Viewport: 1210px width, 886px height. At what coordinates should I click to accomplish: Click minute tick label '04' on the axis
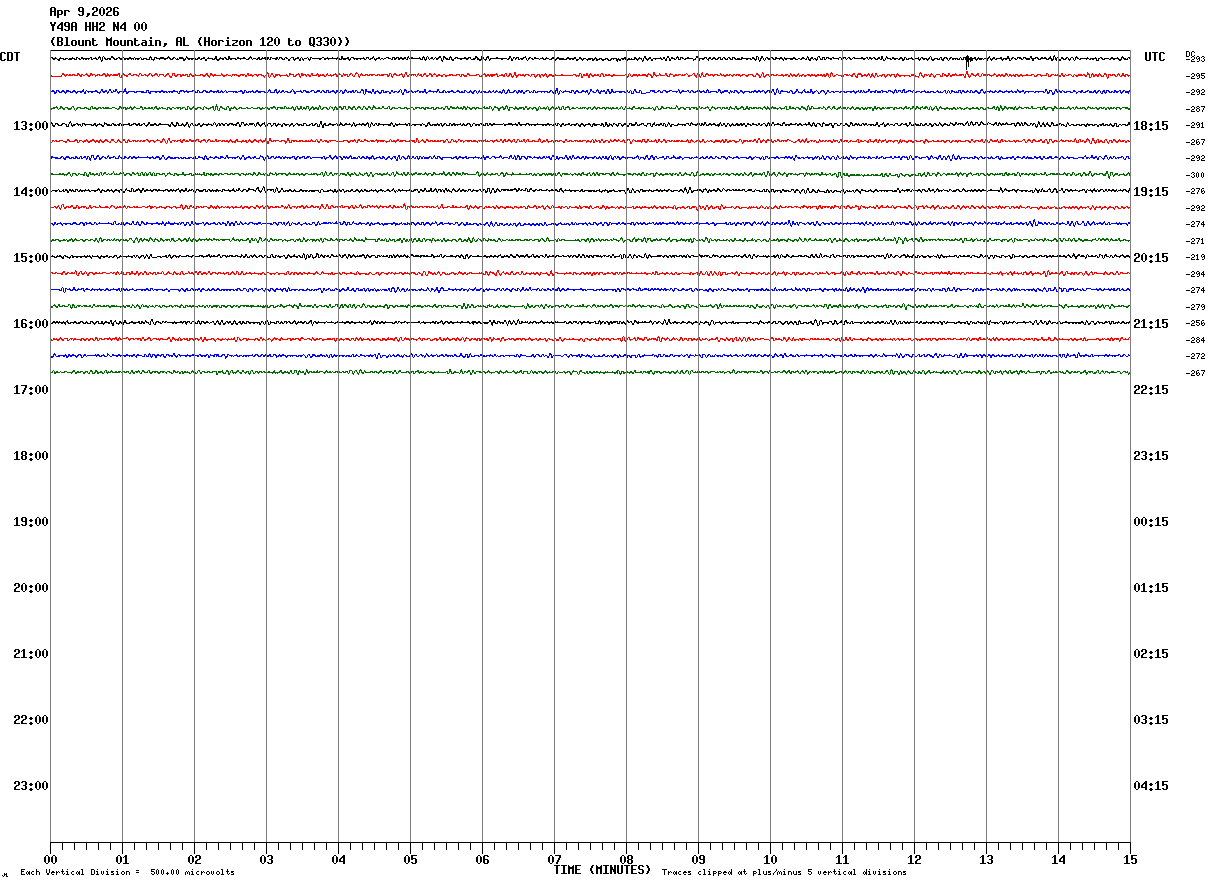(338, 860)
